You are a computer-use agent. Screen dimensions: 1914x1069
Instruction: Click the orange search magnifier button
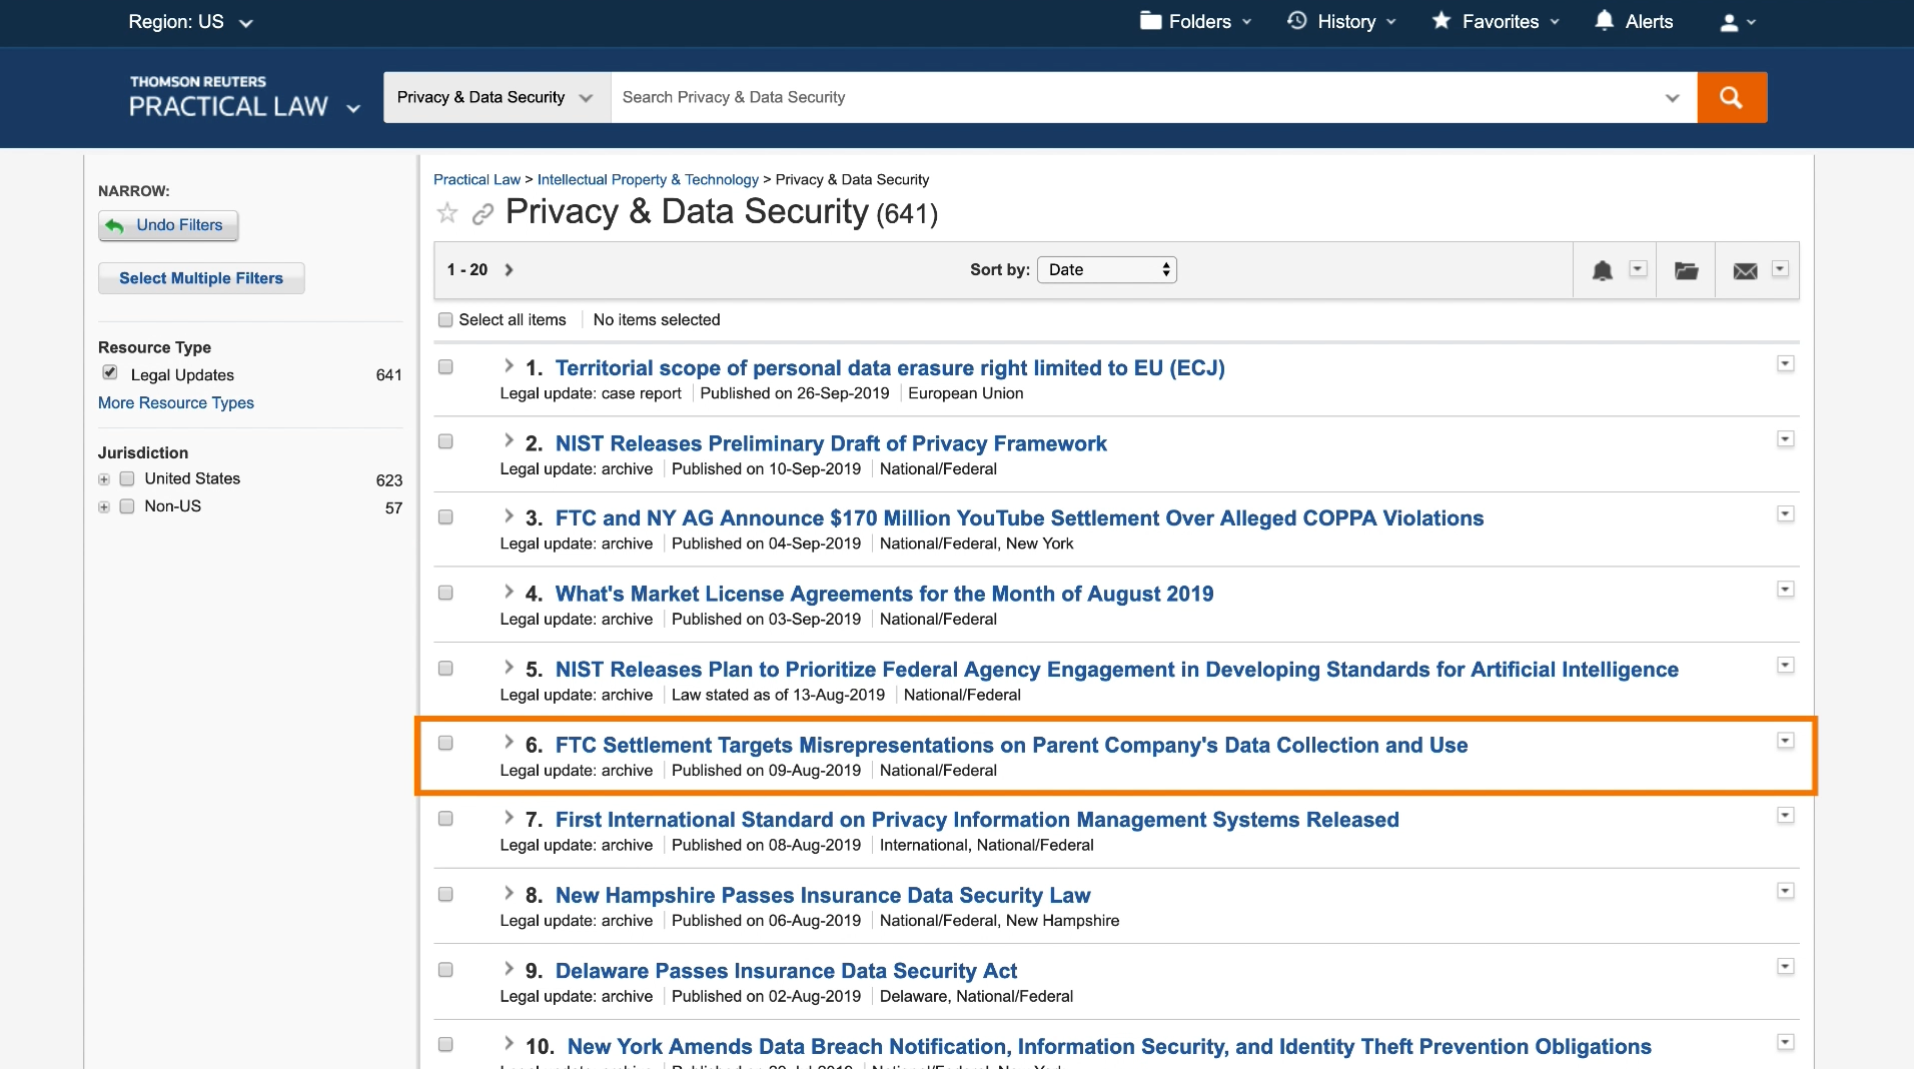point(1731,97)
